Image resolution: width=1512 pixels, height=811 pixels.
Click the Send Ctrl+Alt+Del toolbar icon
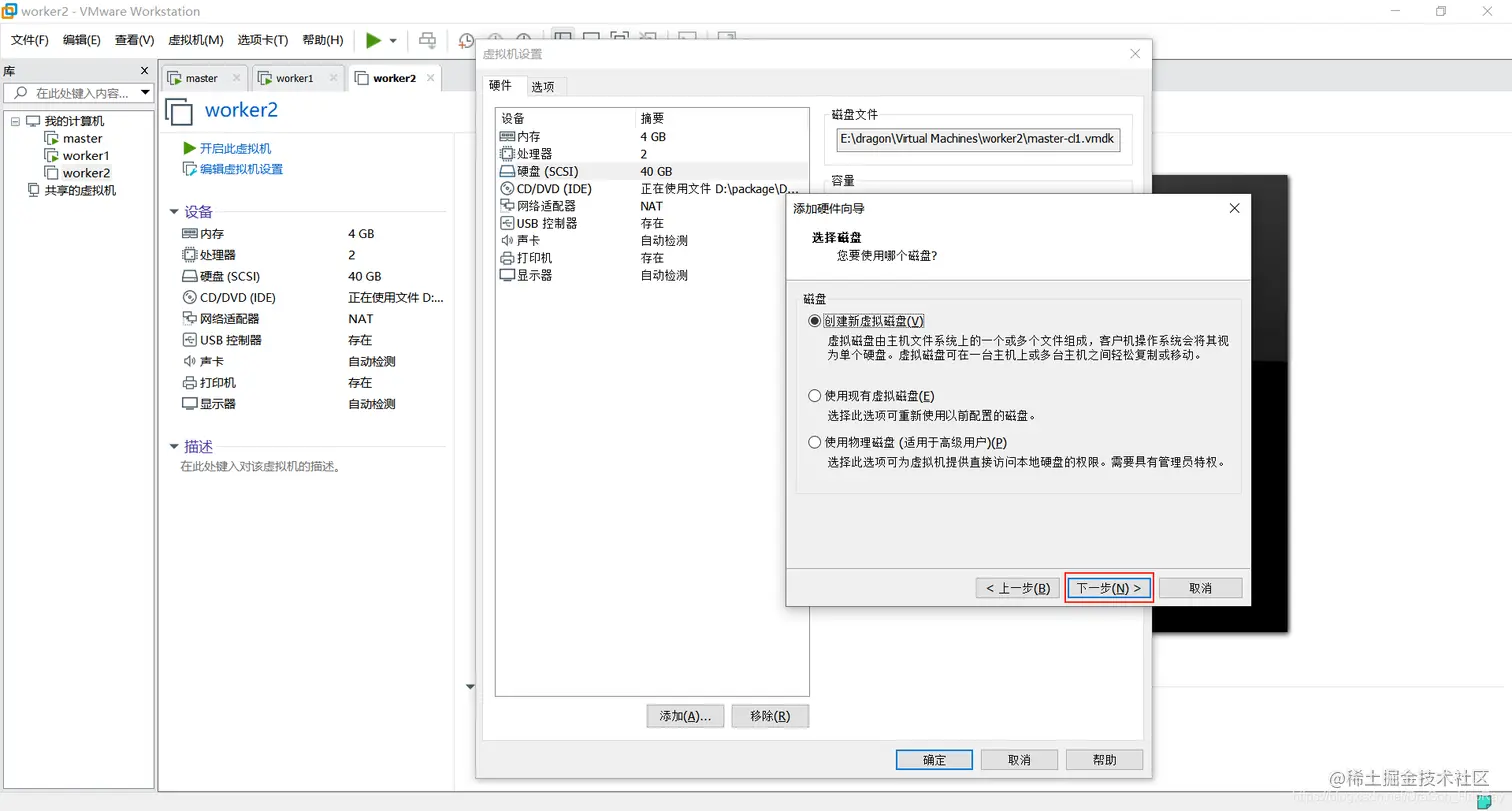(427, 40)
